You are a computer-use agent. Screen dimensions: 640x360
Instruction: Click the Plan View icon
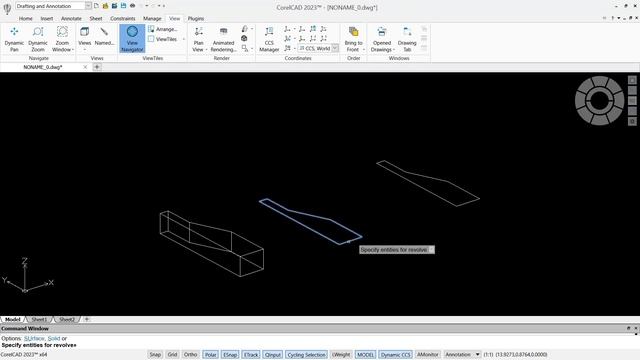[198, 32]
